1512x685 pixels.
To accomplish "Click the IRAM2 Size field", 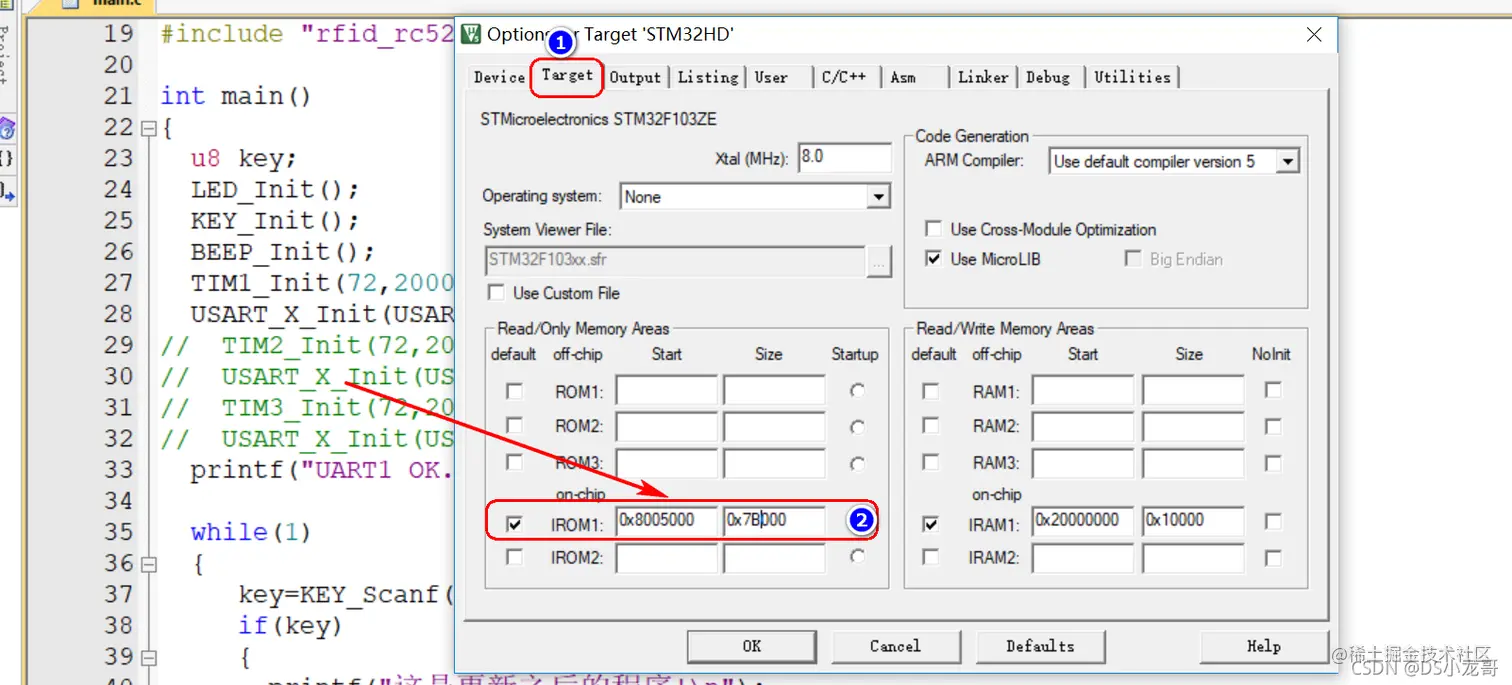I will [1193, 558].
